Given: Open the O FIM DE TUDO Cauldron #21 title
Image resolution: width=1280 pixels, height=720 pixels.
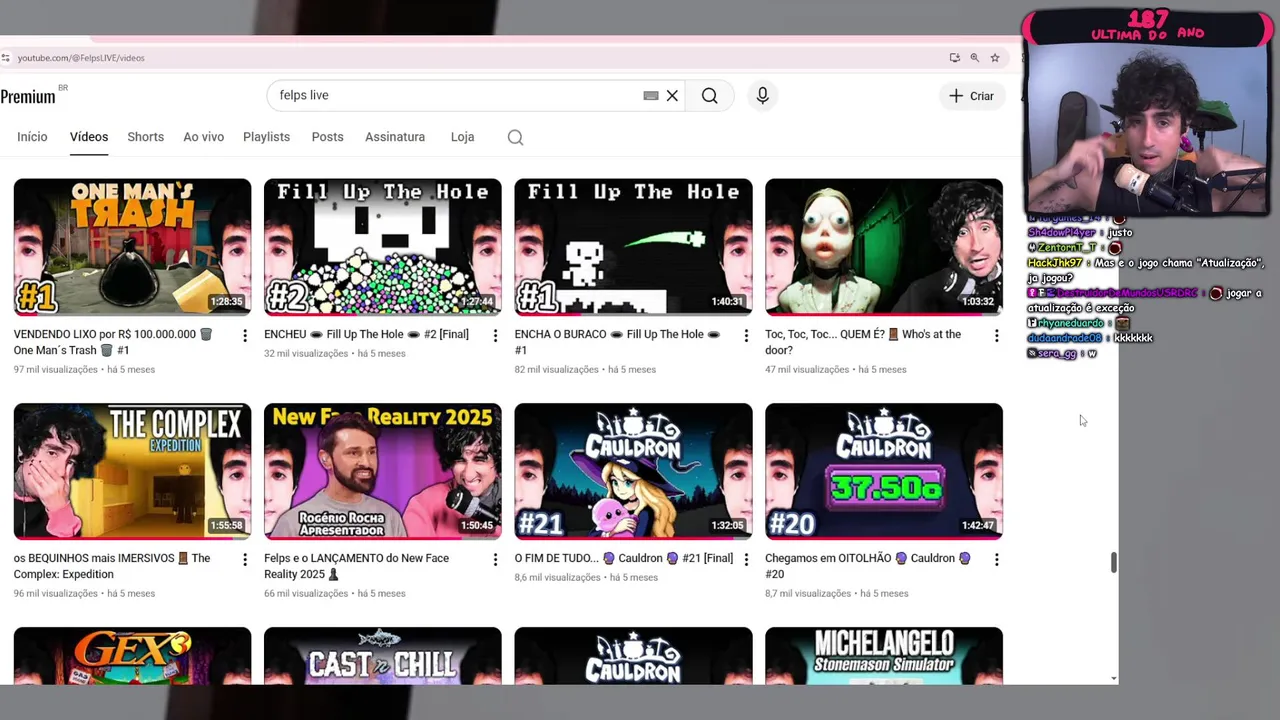Looking at the screenshot, I should pos(624,558).
